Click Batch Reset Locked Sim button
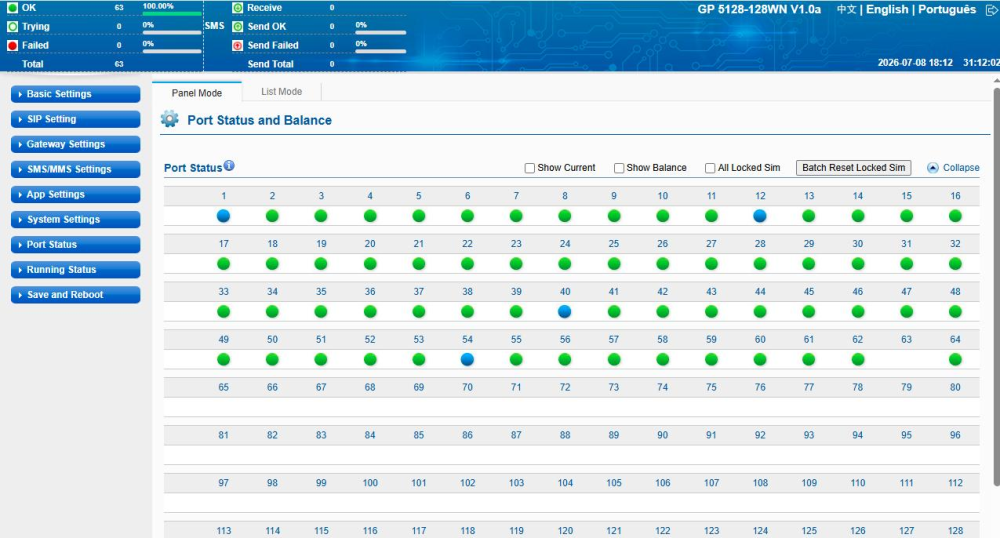The width and height of the screenshot is (1000, 538). pyautogui.click(x=853, y=168)
